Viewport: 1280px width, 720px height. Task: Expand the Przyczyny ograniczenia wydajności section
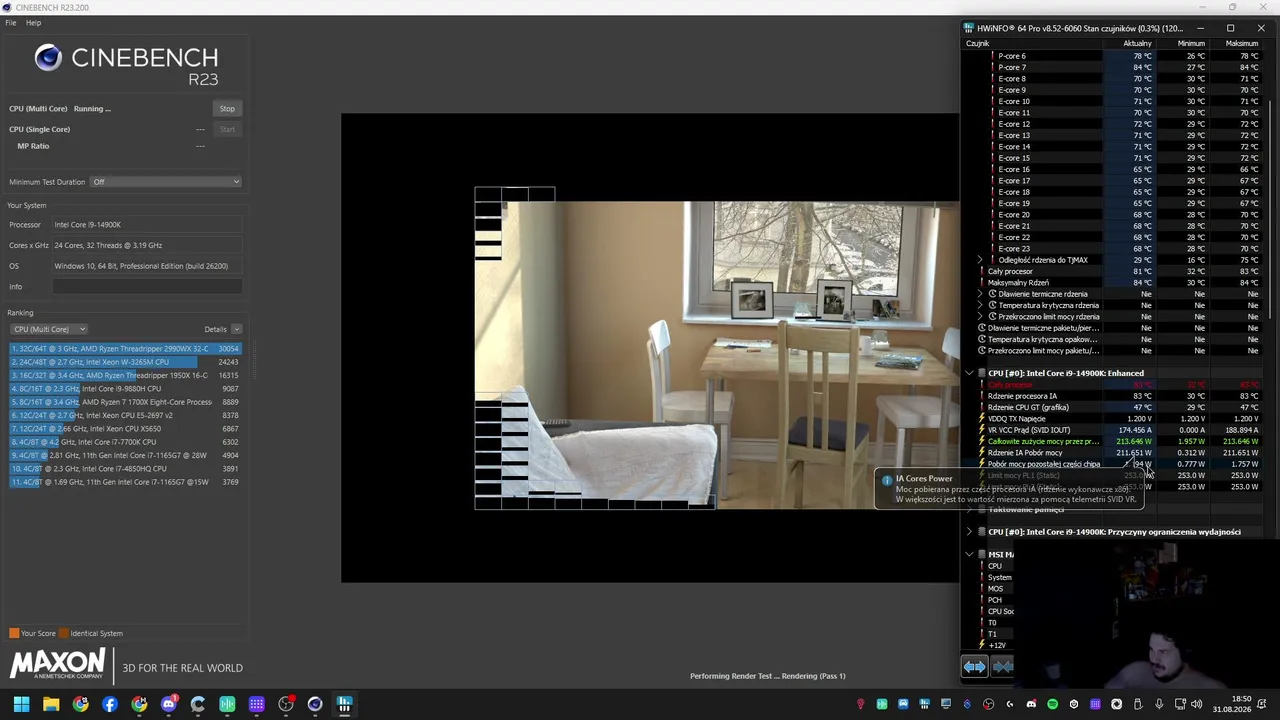point(968,532)
